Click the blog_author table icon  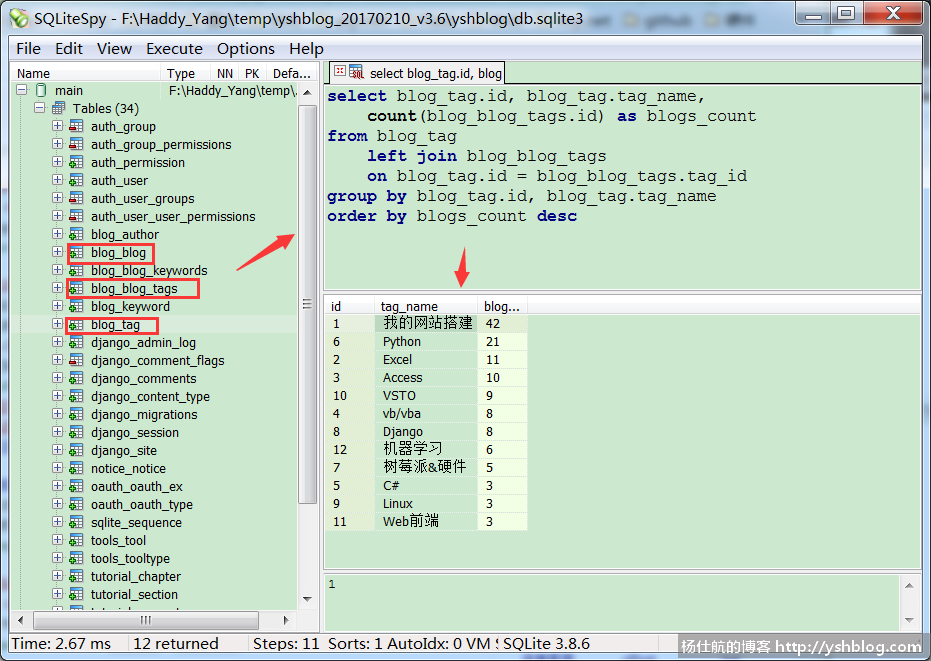(x=76, y=234)
